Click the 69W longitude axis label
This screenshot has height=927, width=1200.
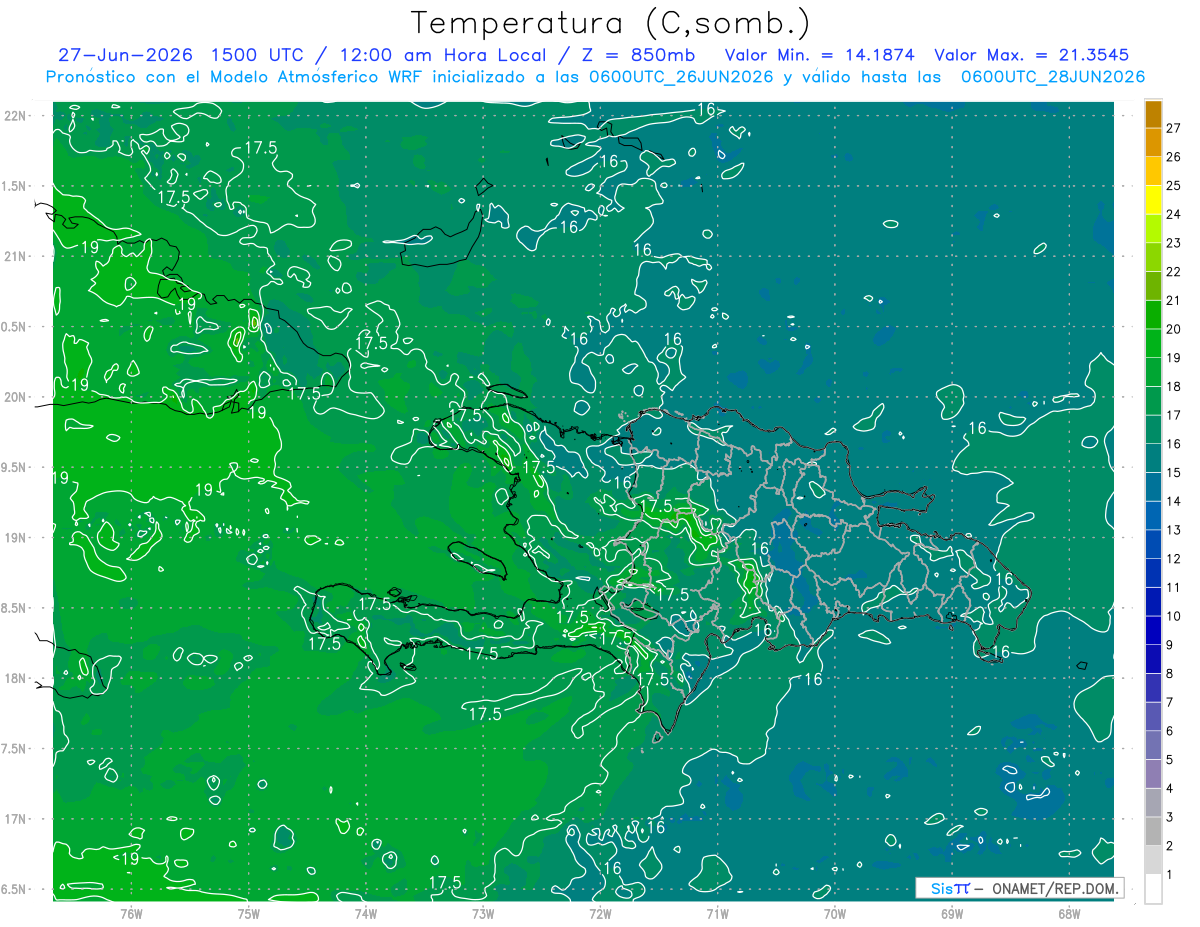(952, 914)
